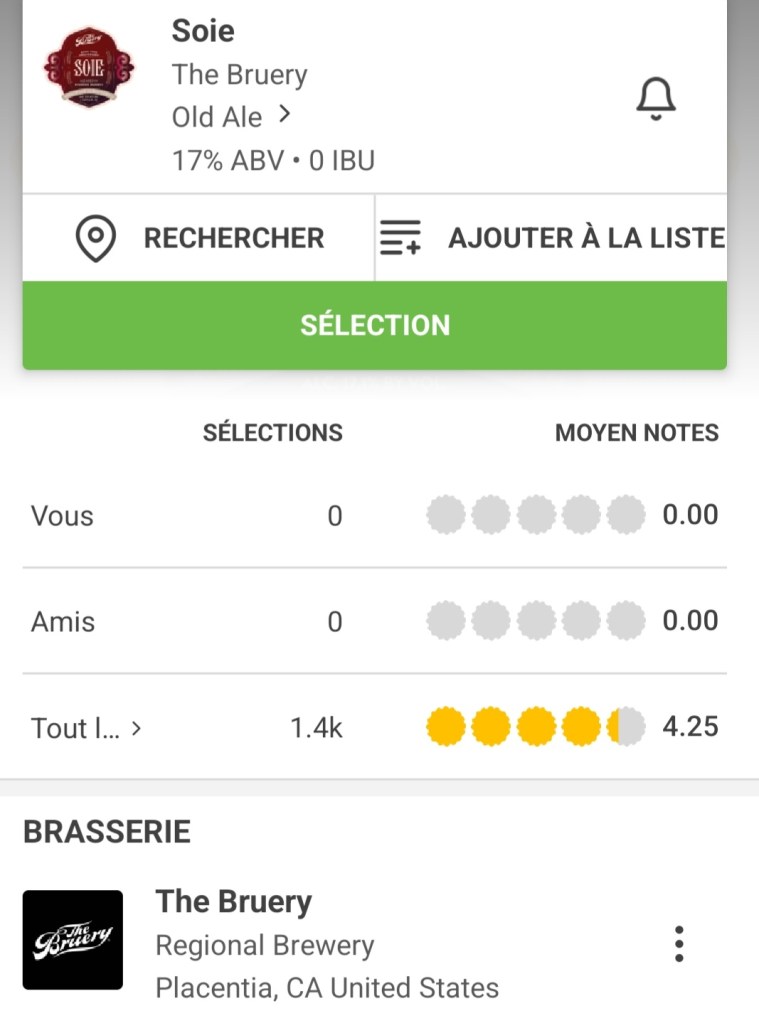The height and width of the screenshot is (1023, 759).
Task: Open the Amis ratings row
Action: click(x=63, y=622)
